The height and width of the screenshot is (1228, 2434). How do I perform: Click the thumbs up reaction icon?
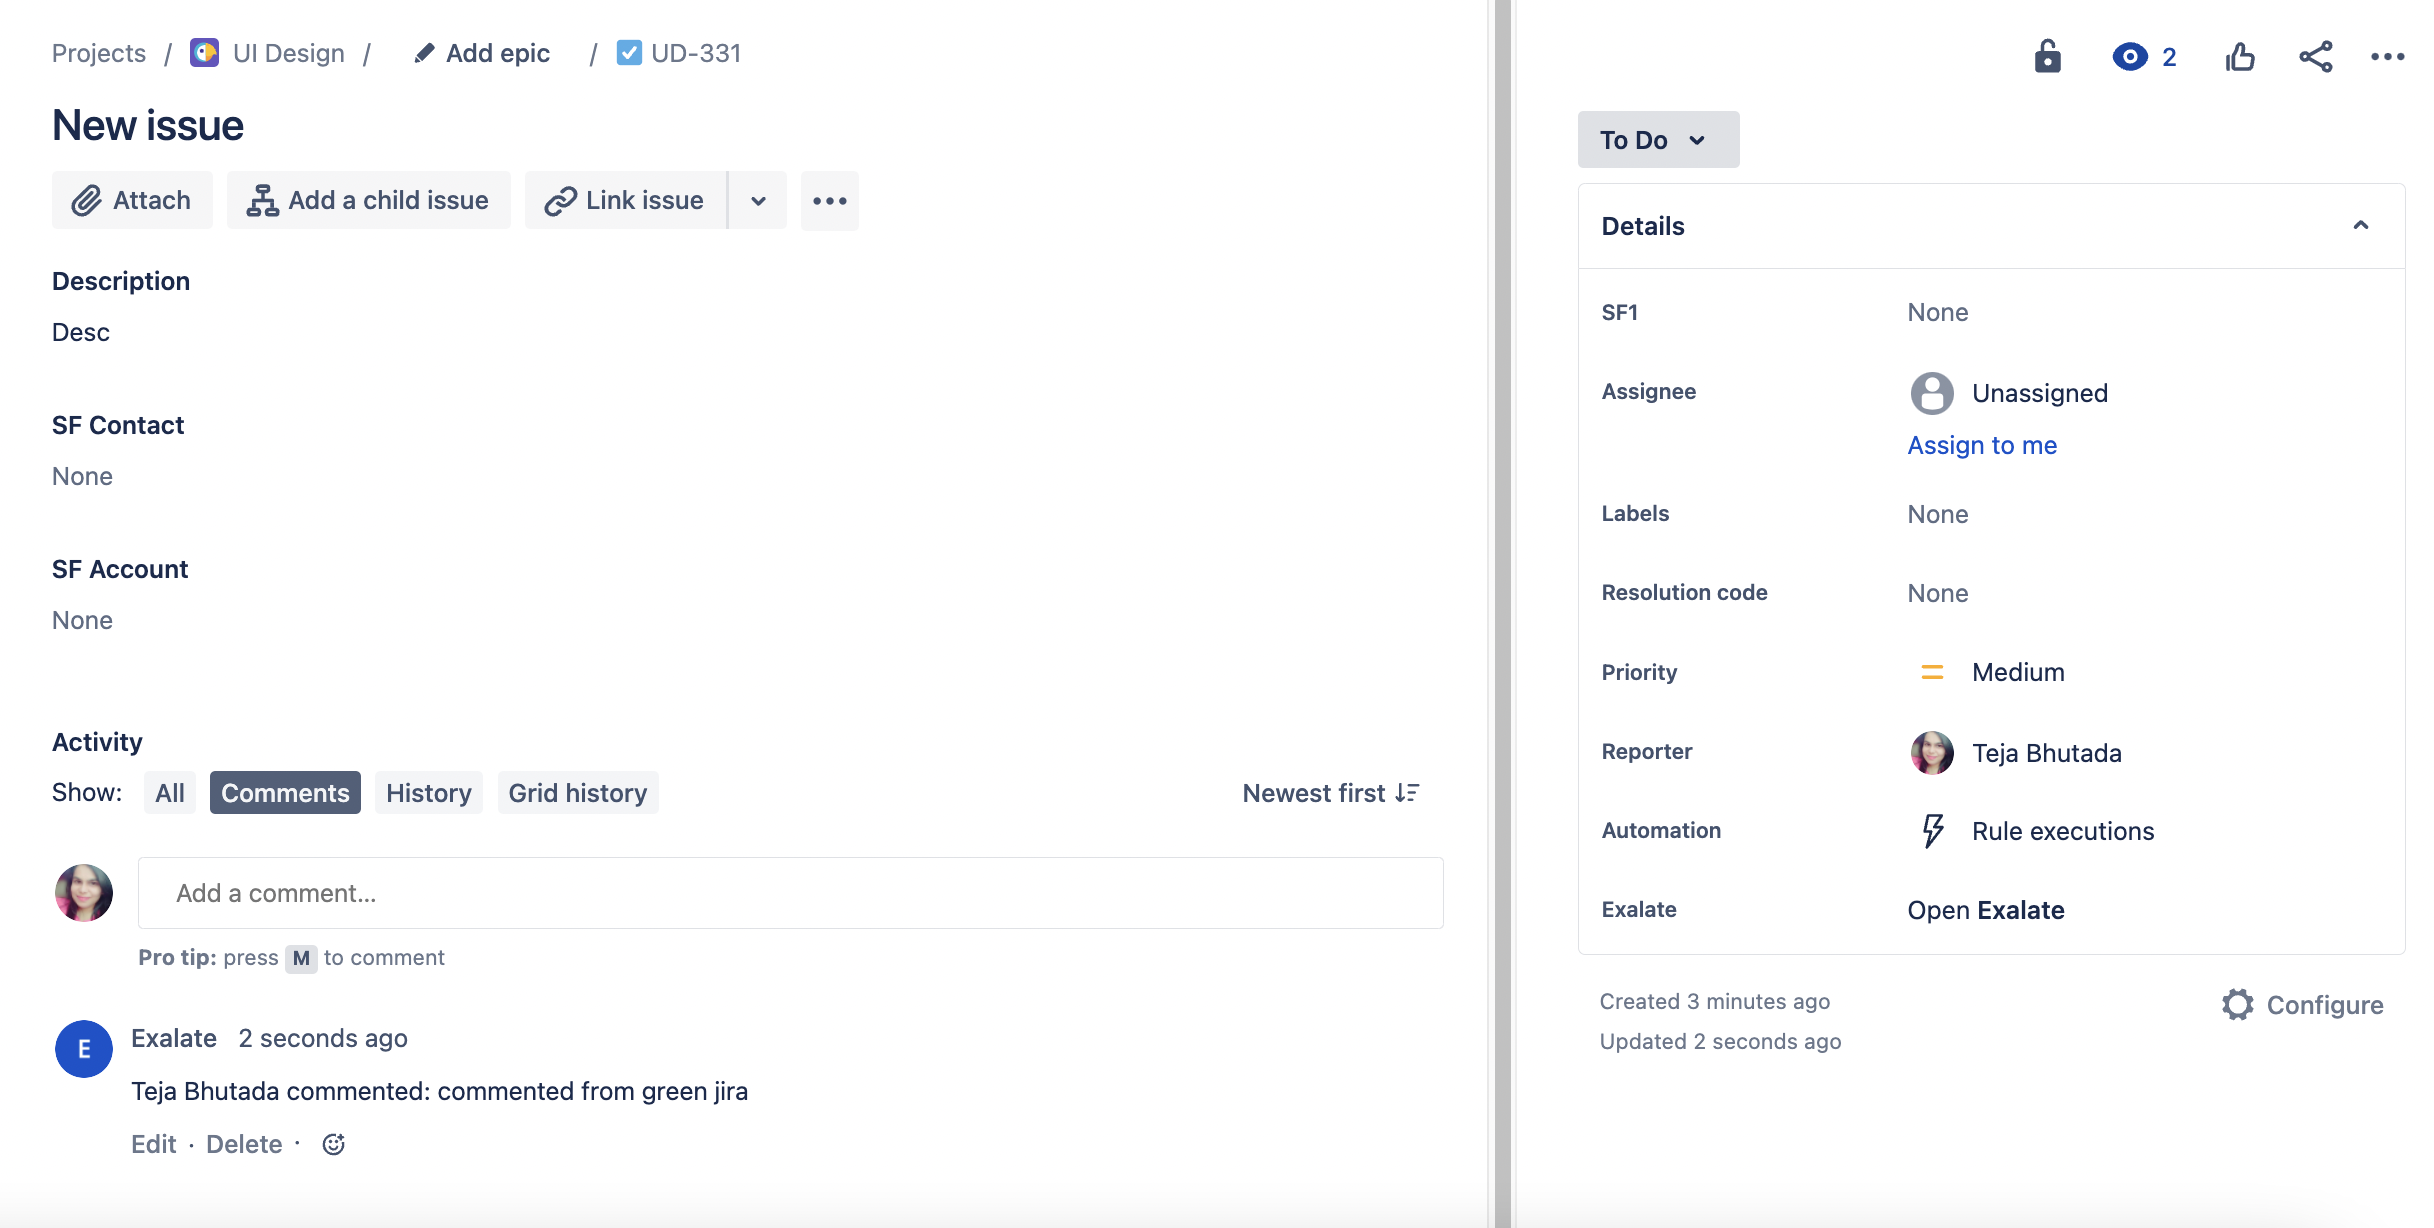click(x=2238, y=56)
